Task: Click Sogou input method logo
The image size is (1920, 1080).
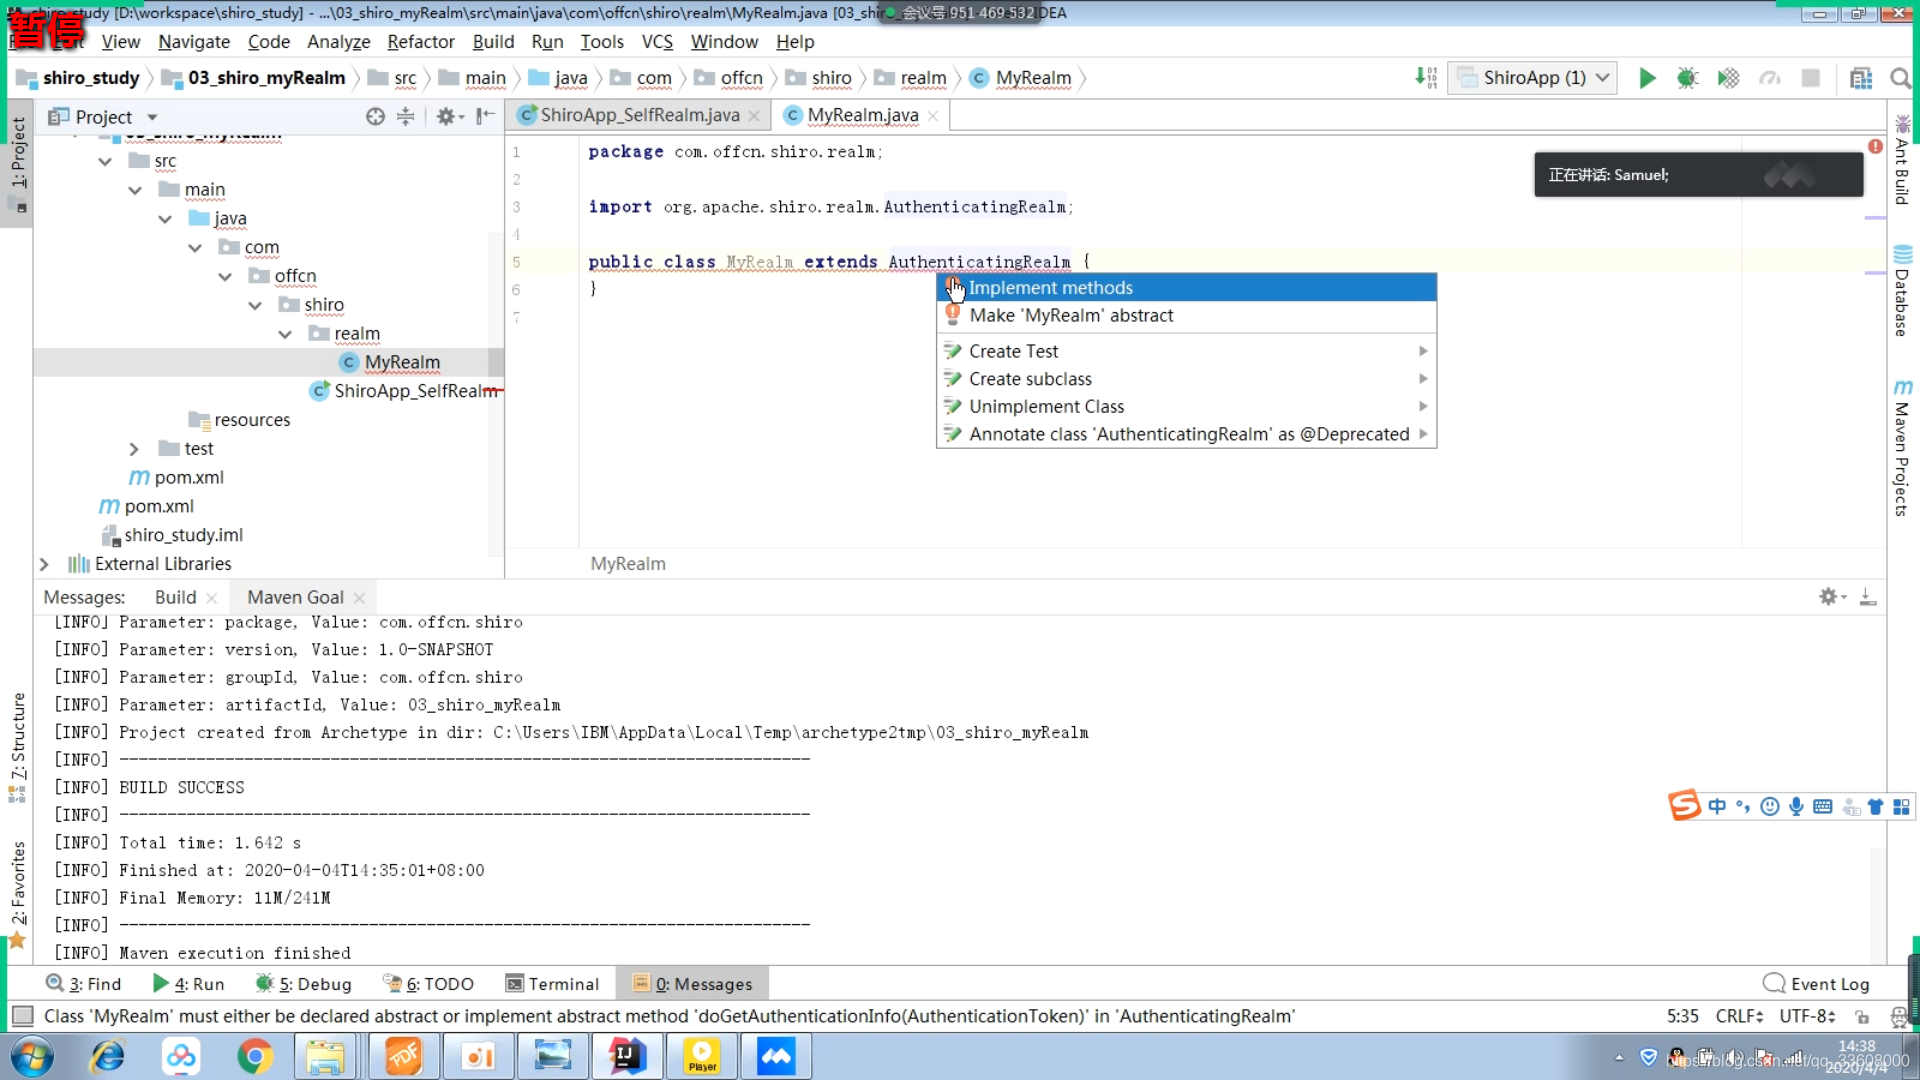Action: [x=1684, y=805]
